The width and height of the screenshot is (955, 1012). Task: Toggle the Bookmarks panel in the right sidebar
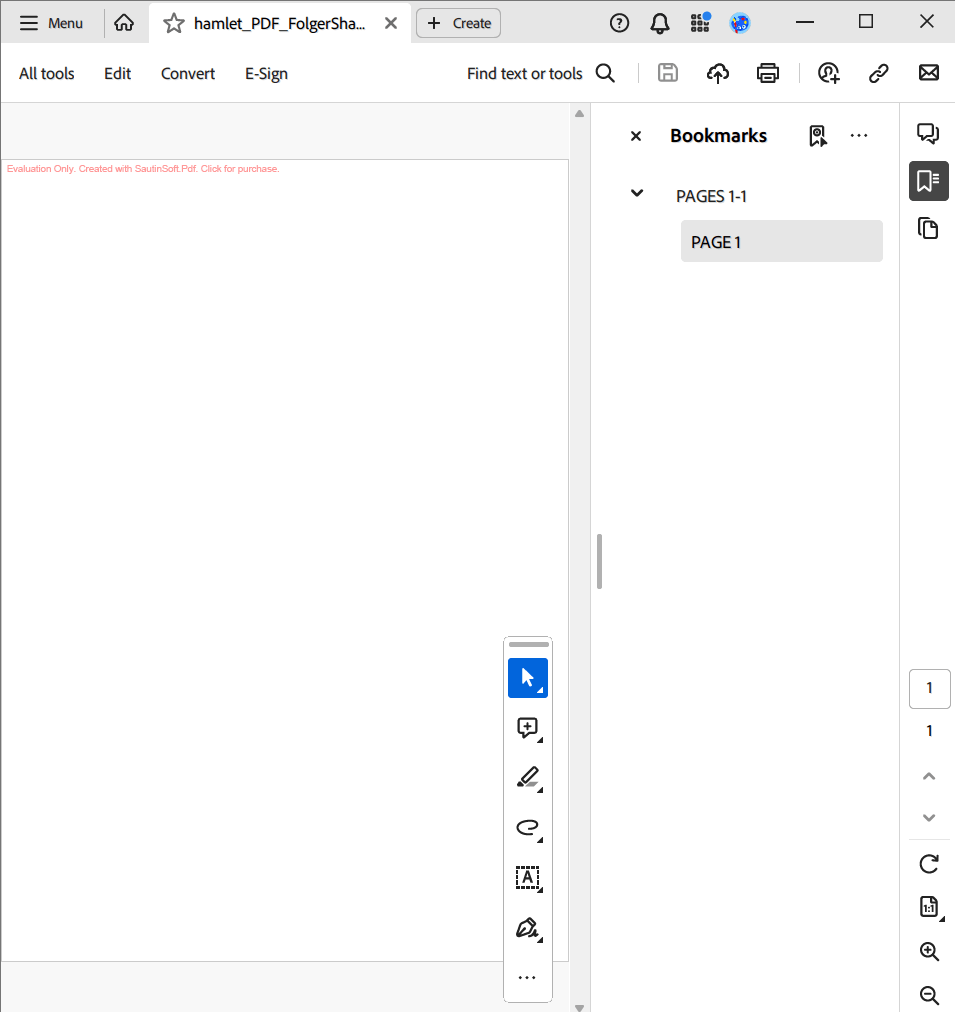click(928, 181)
